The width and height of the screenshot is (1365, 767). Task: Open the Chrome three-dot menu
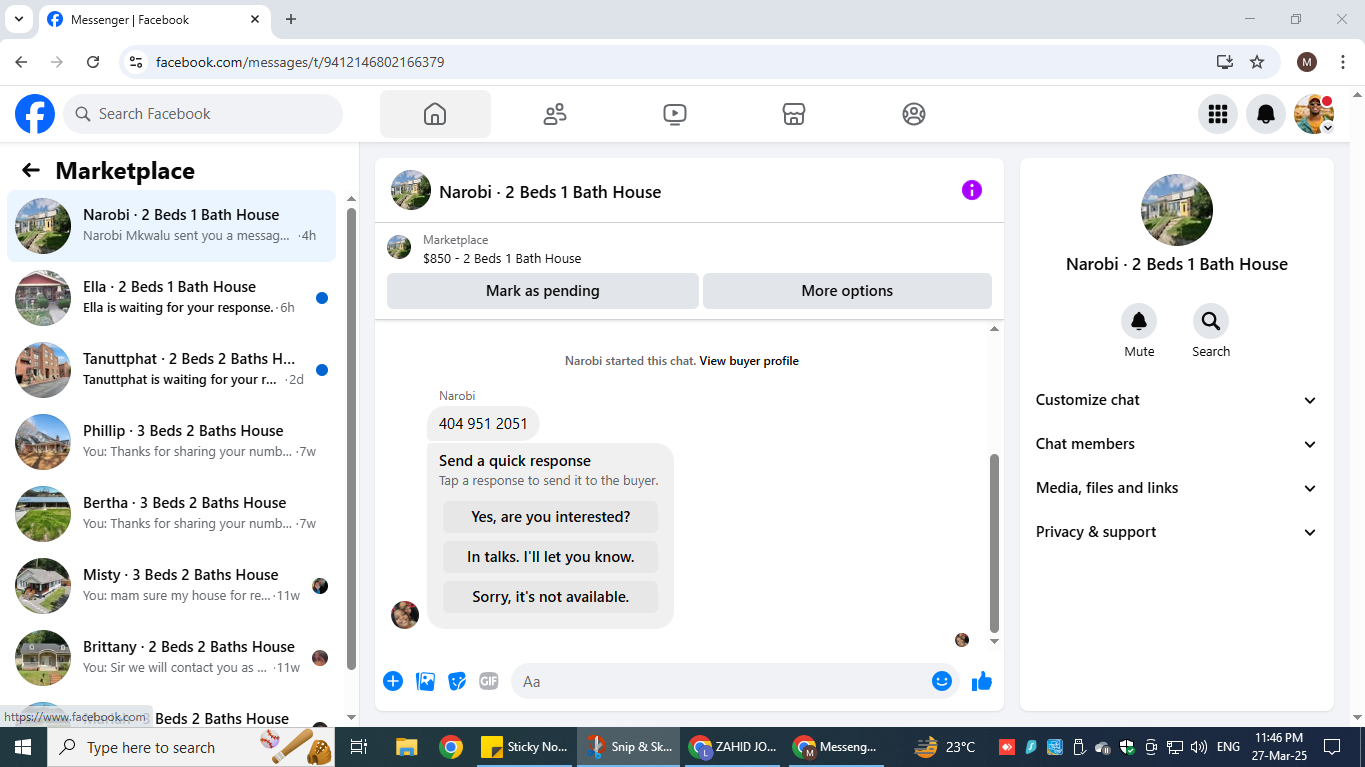tap(1343, 62)
